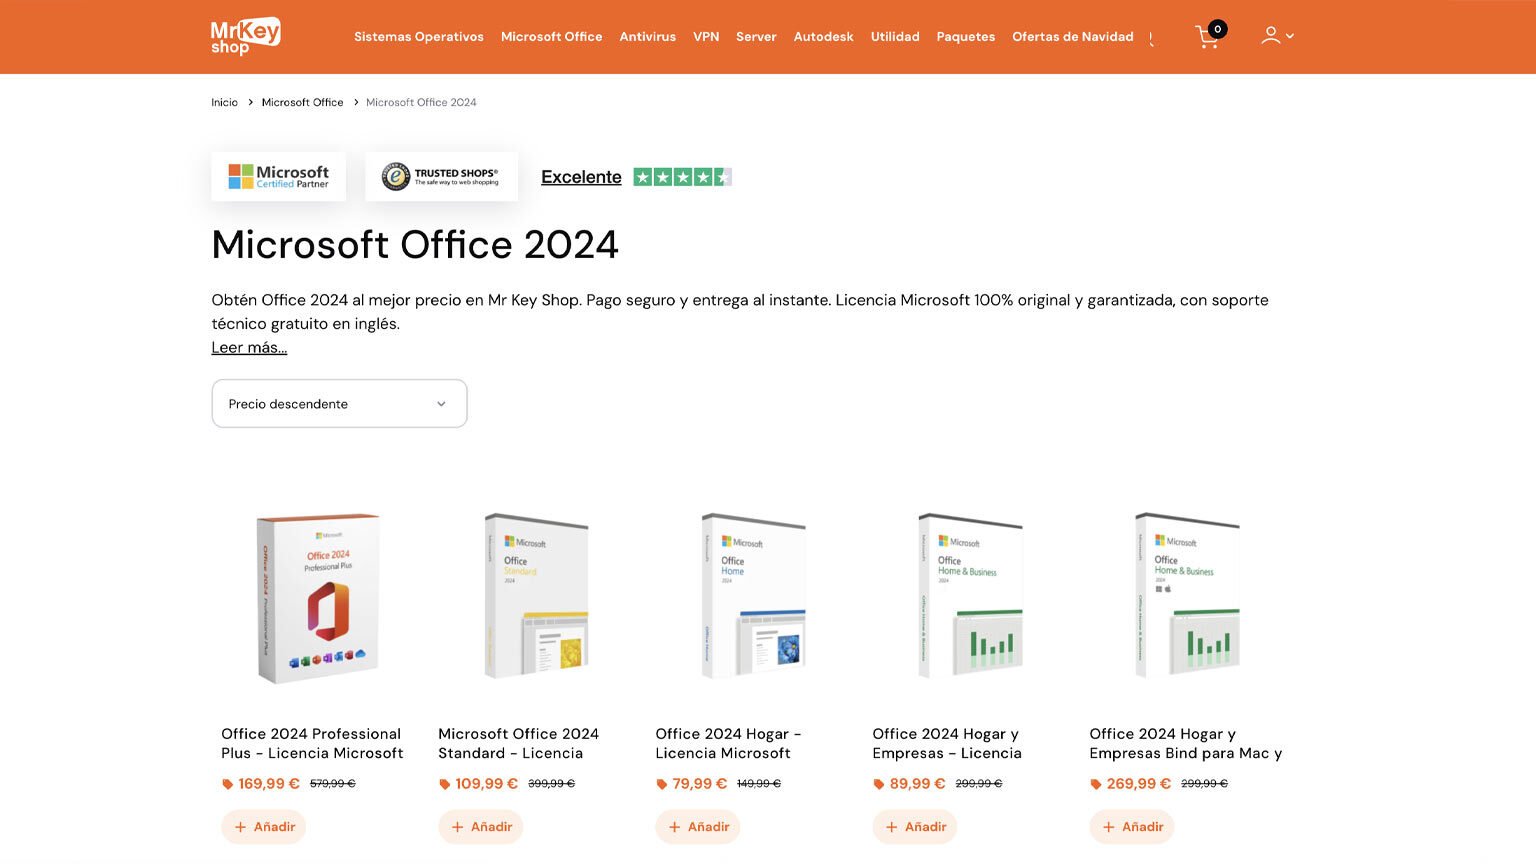Click the Mr Key Shop logo
The width and height of the screenshot is (1536, 864).
[x=243, y=37]
